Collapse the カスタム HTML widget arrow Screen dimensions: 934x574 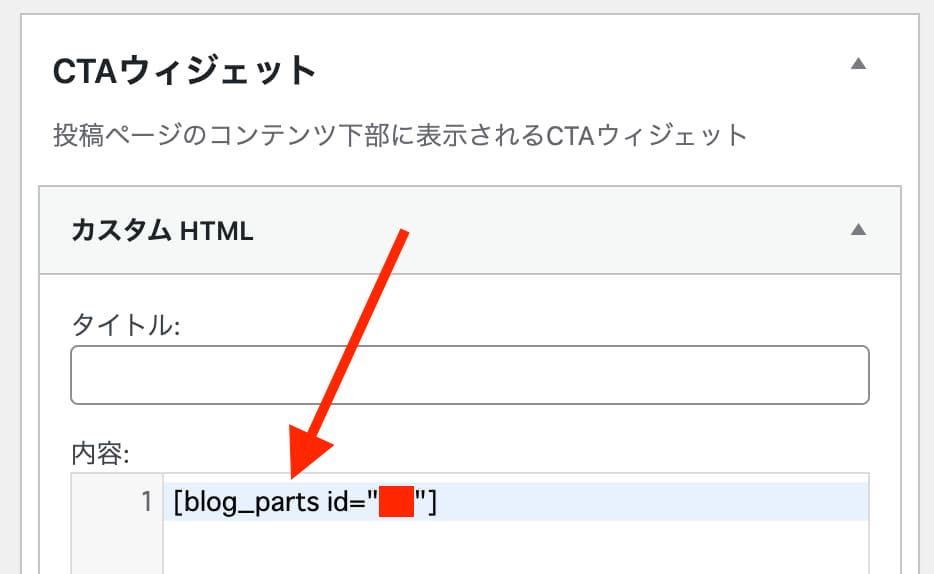click(858, 229)
